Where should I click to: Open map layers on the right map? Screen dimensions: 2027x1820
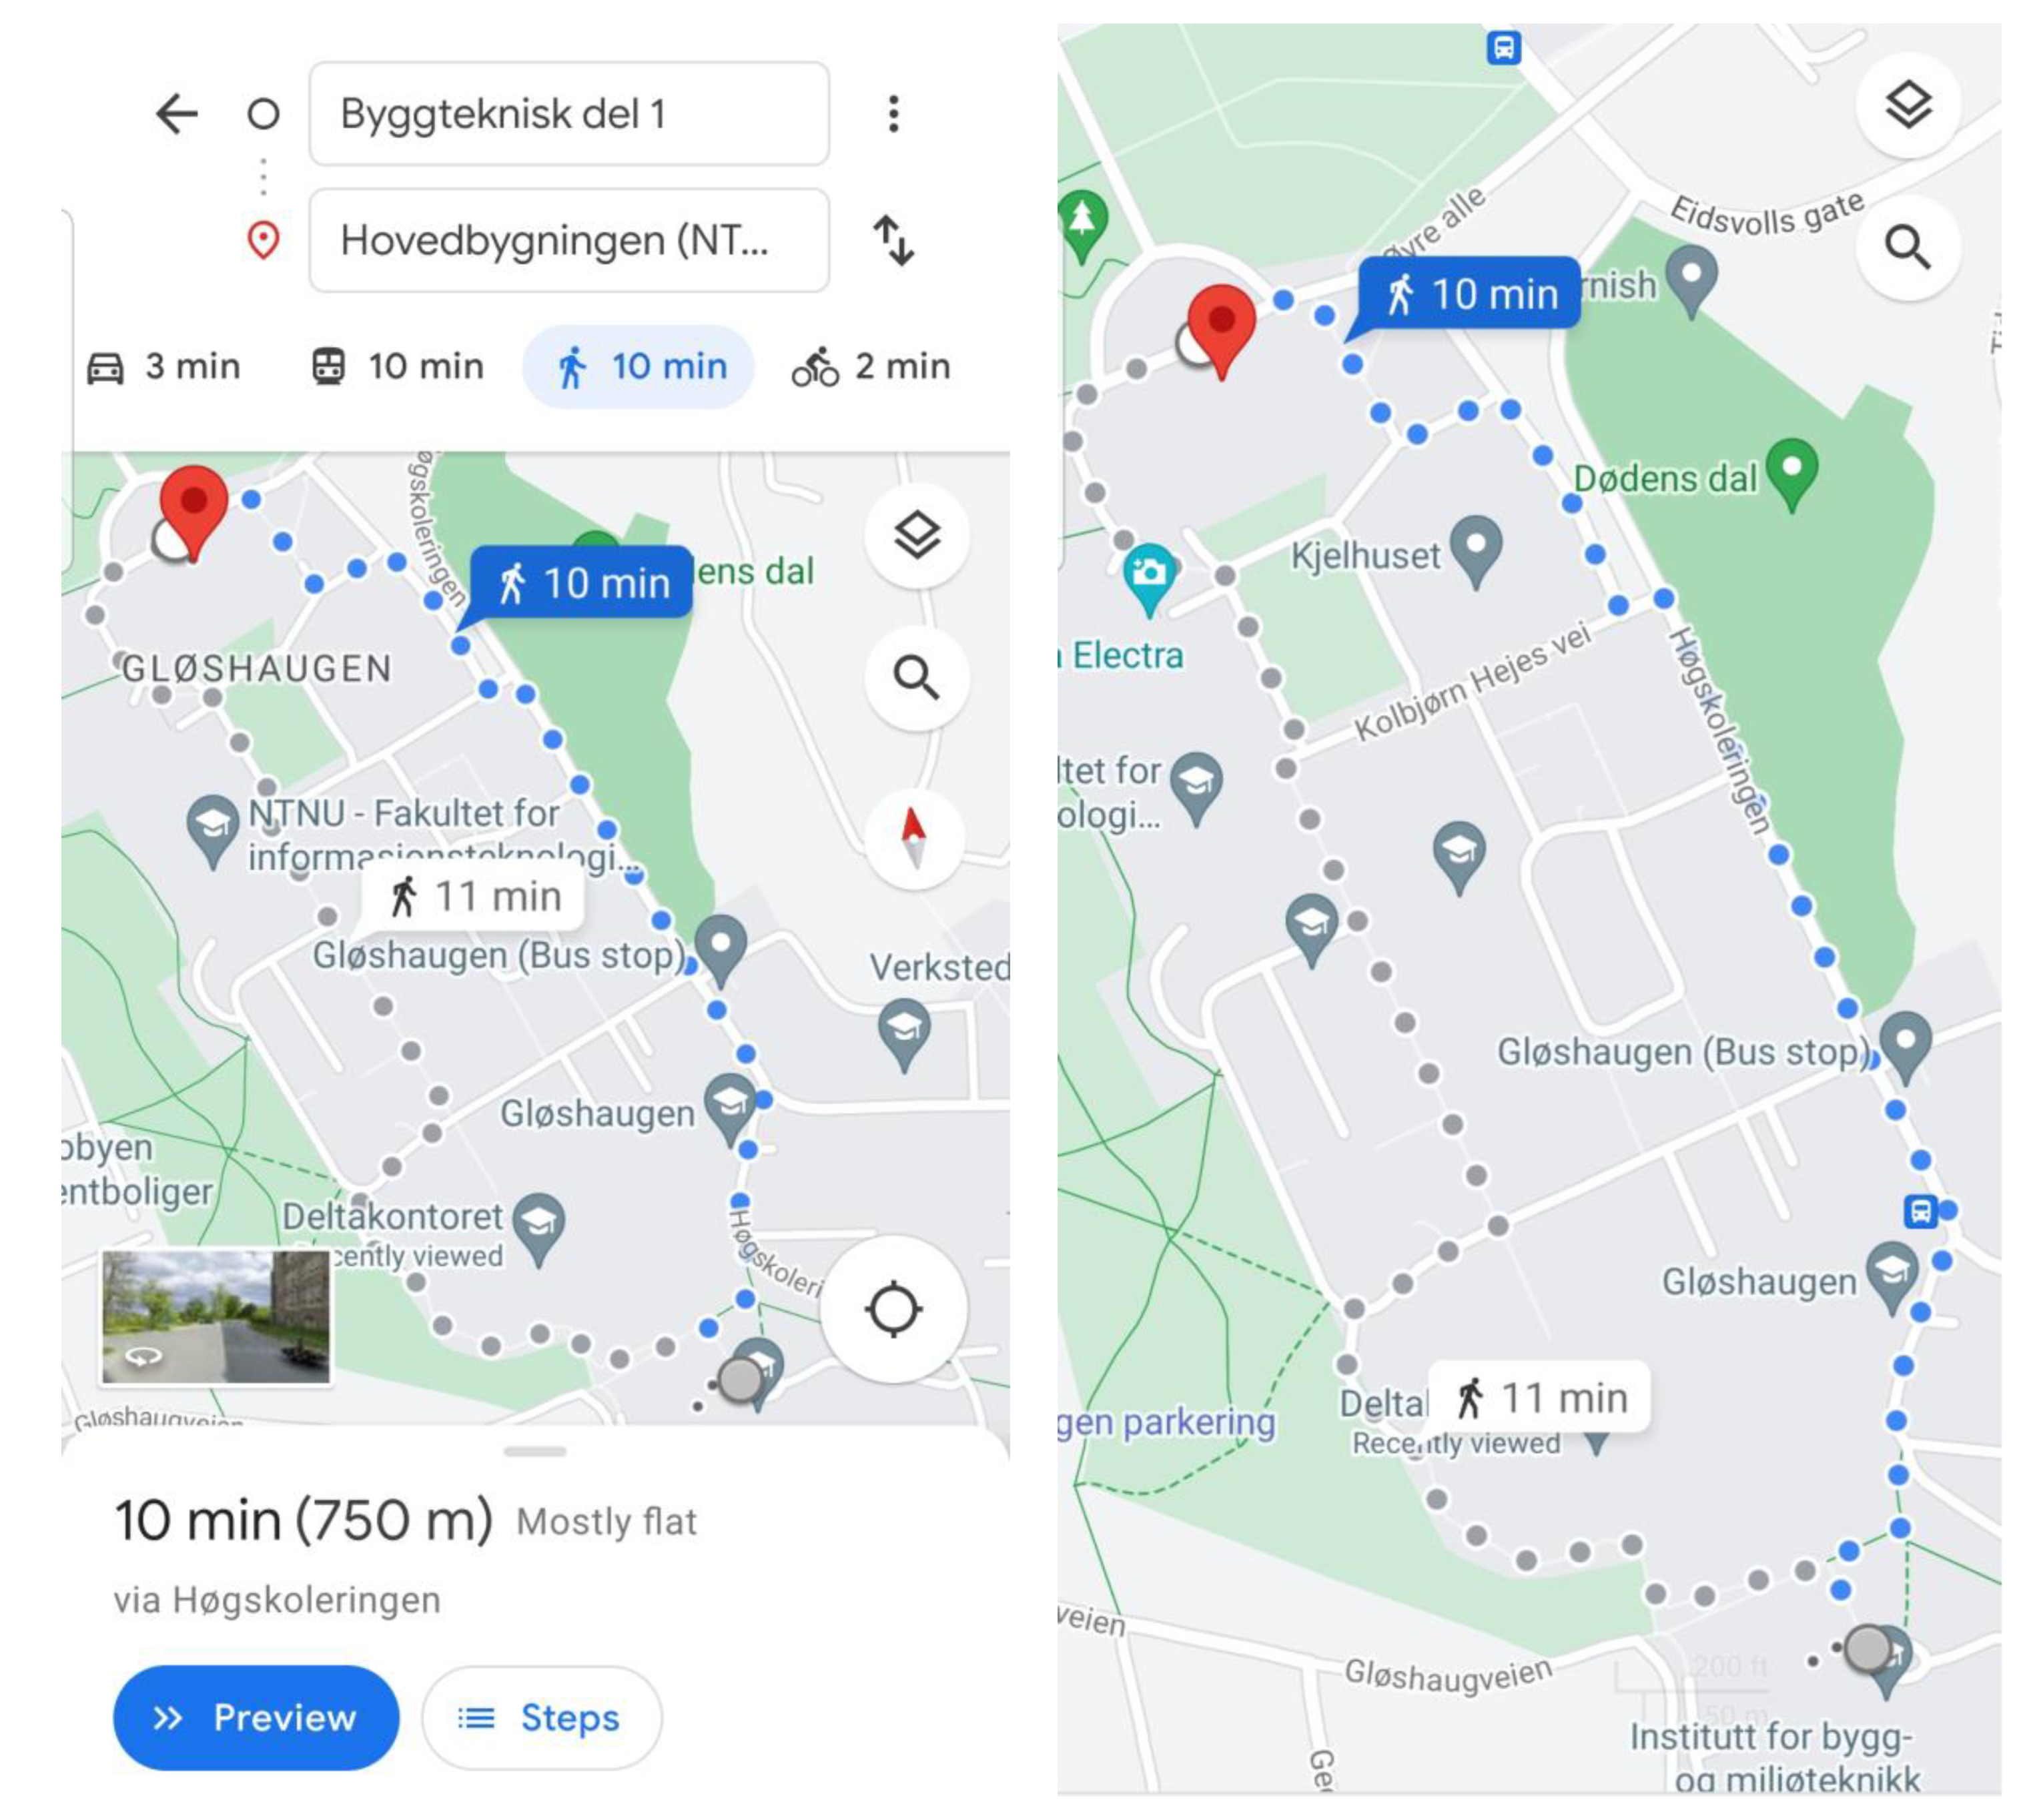(x=1907, y=105)
